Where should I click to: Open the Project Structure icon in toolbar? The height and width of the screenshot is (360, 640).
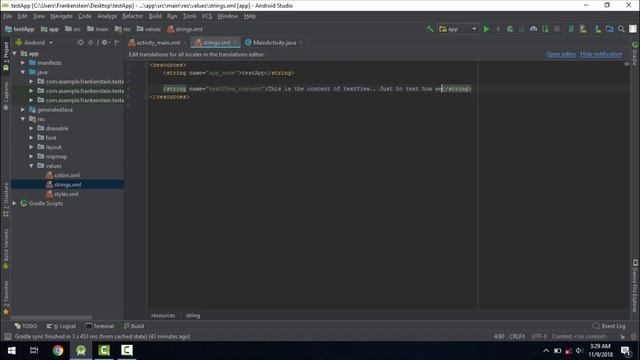(609, 29)
